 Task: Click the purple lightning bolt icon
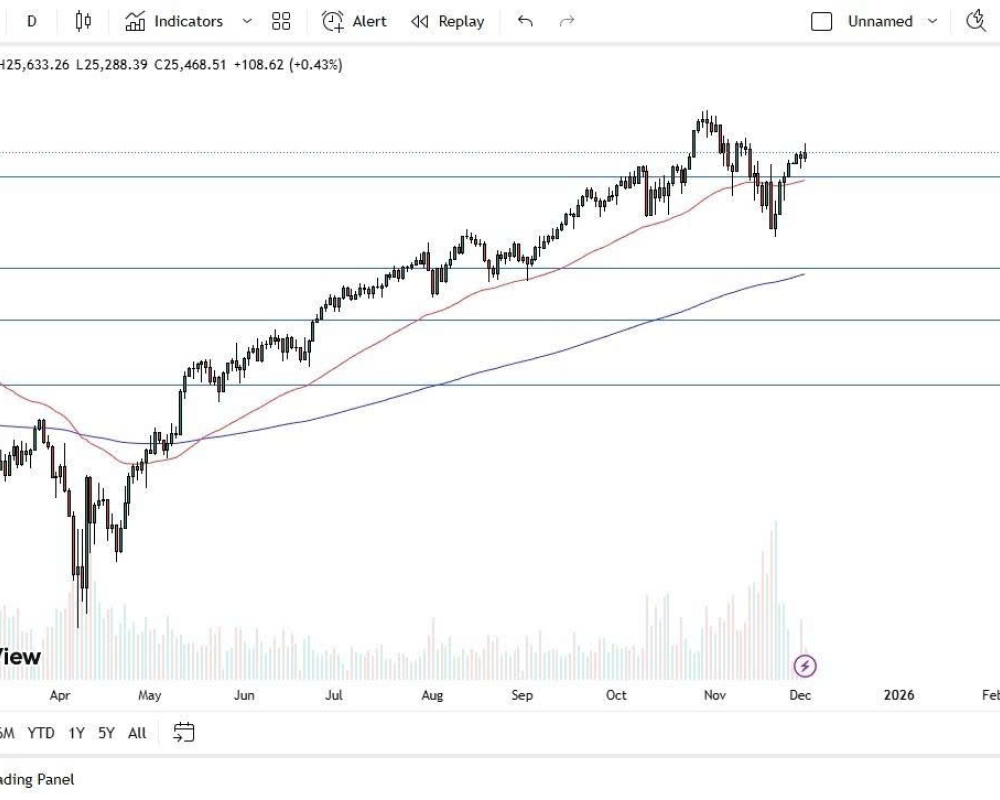pyautogui.click(x=805, y=665)
